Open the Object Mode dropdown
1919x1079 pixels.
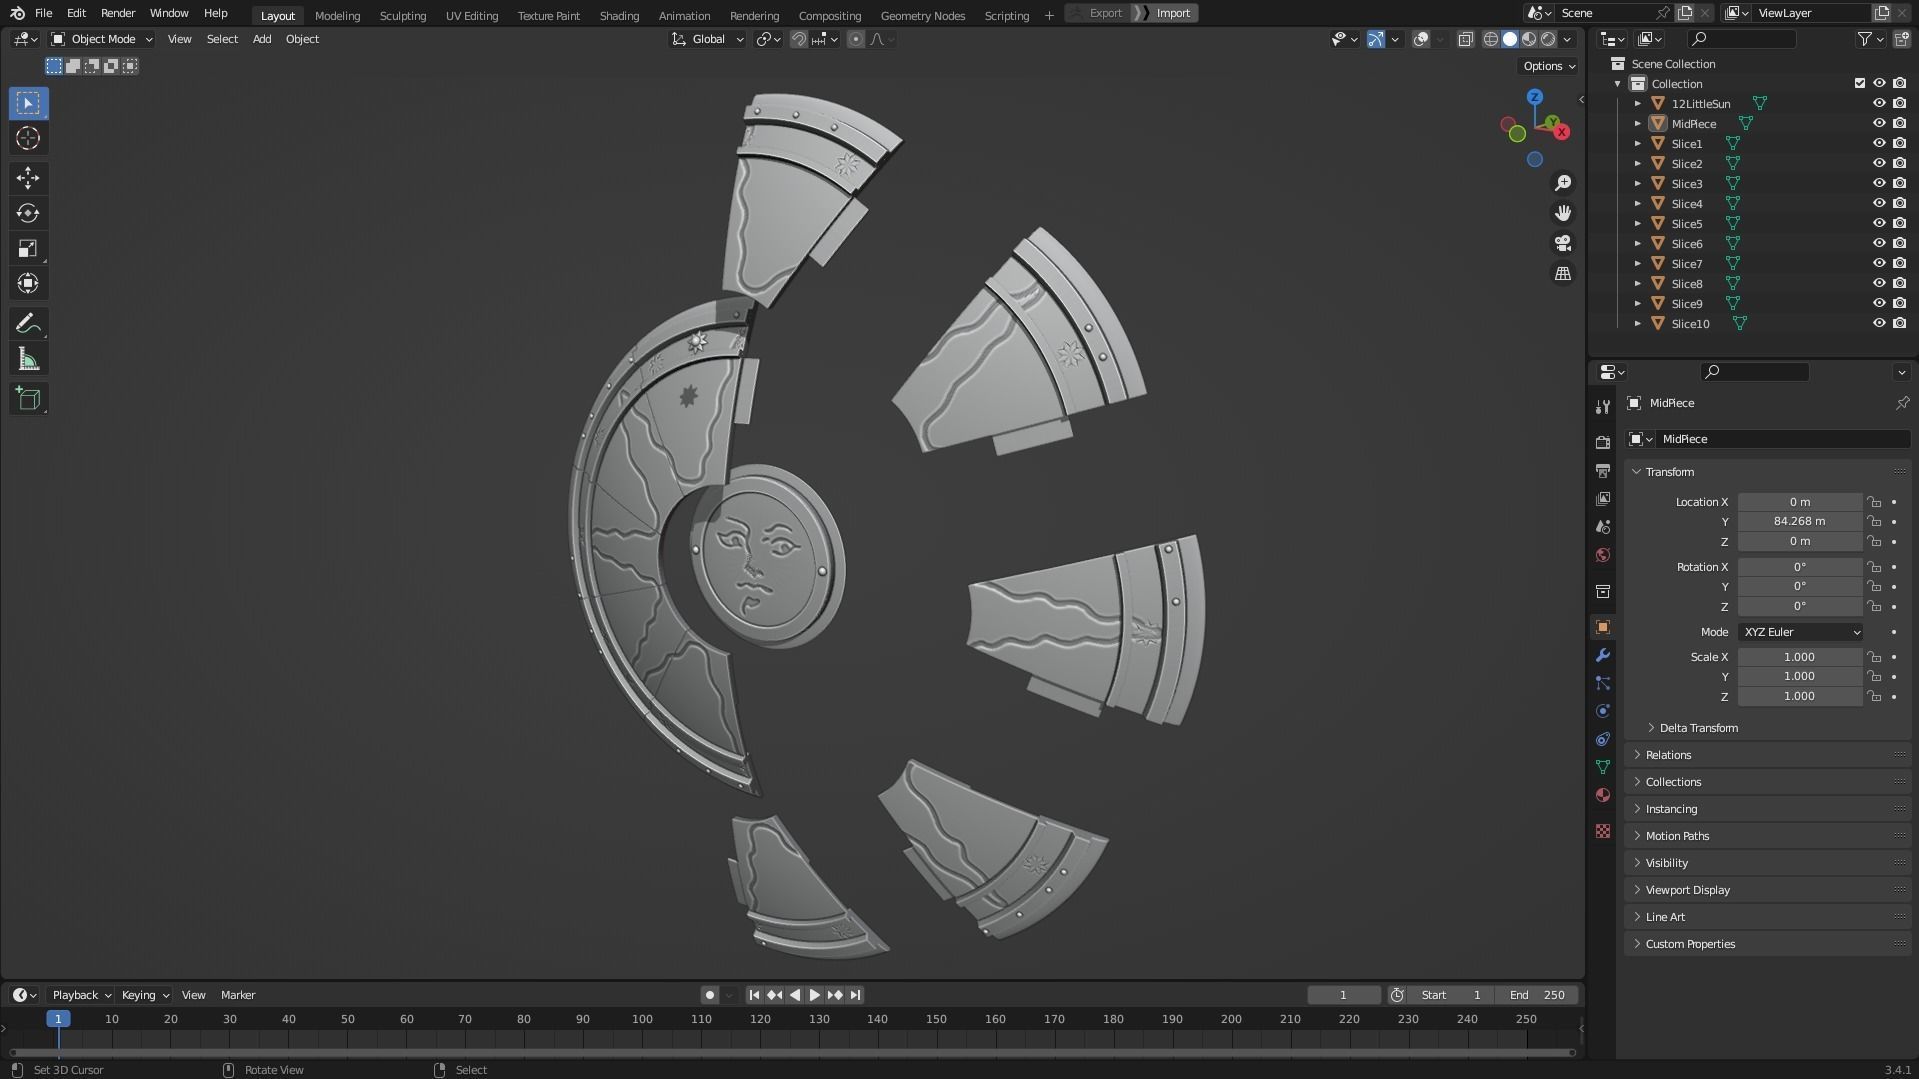[x=102, y=39]
